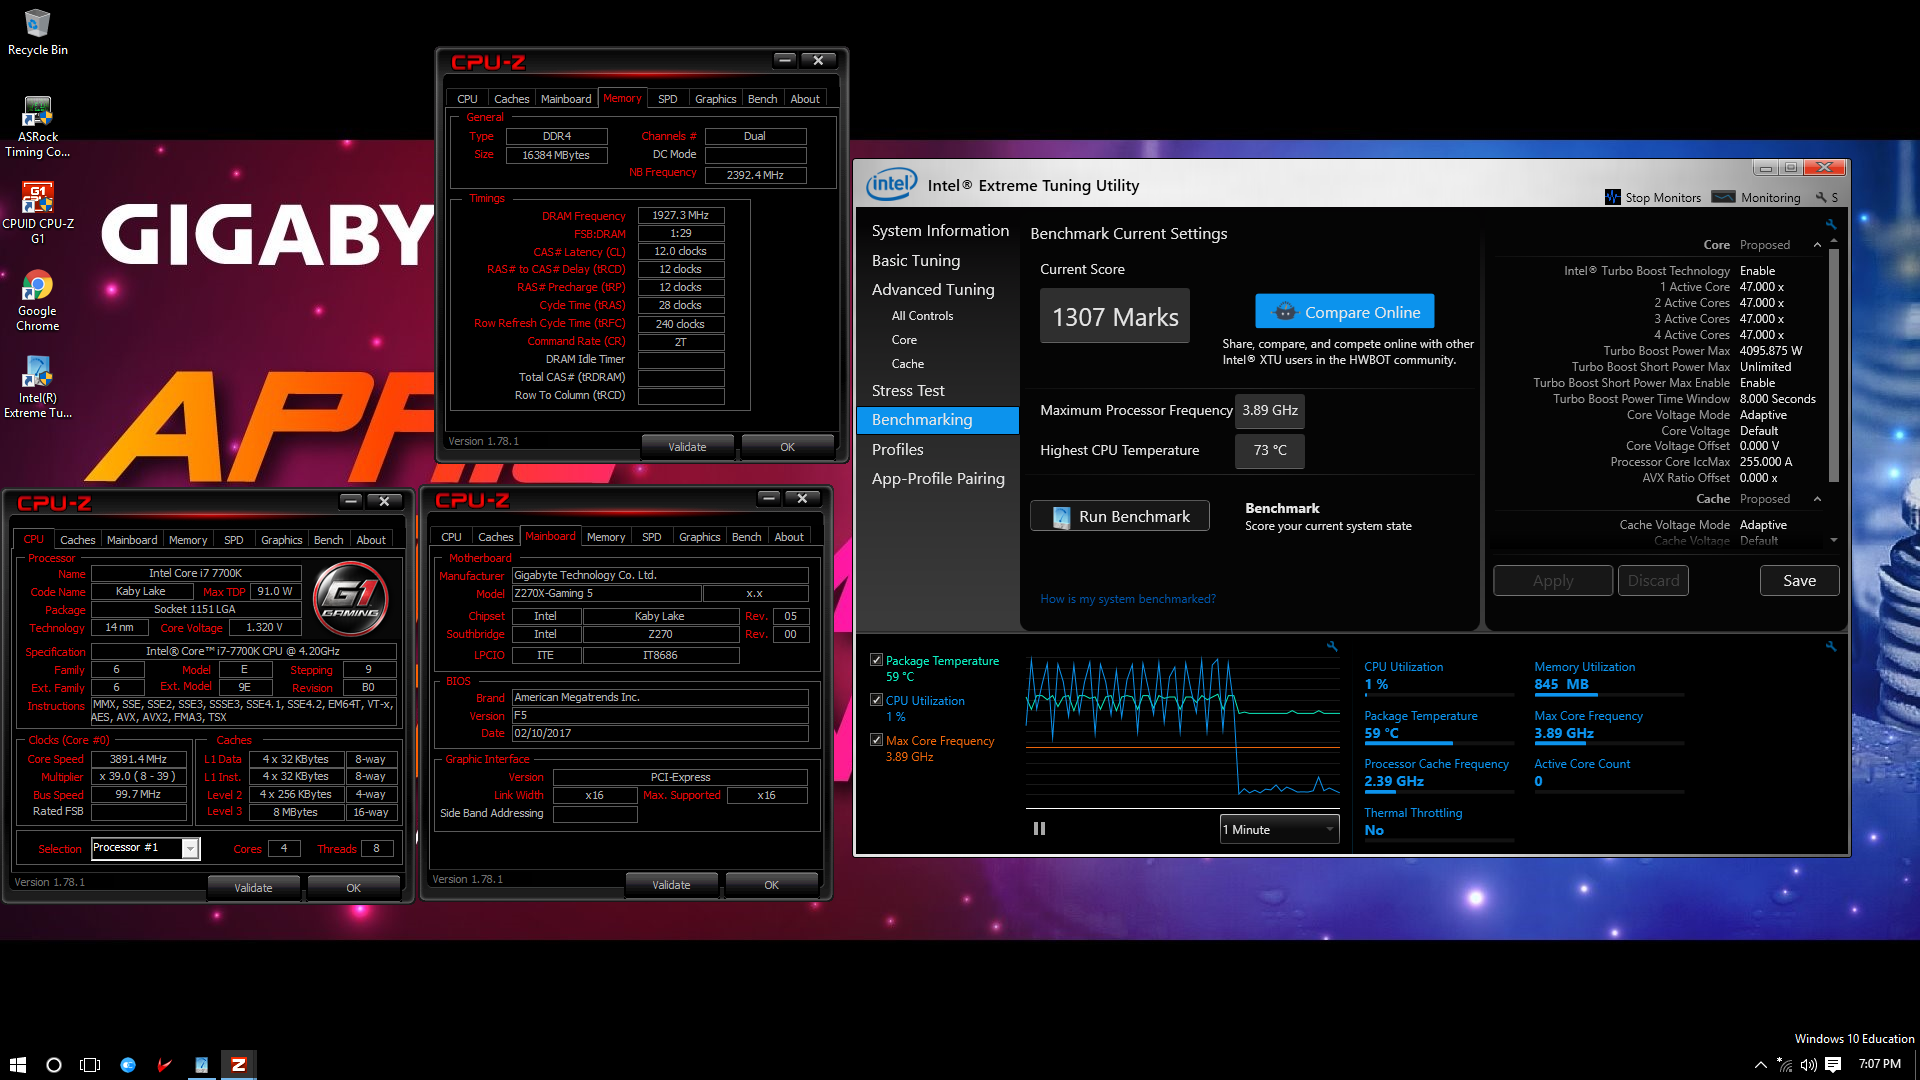Open Profiles in XTU sidebar
Viewport: 1920px width, 1080px height.
click(x=897, y=450)
